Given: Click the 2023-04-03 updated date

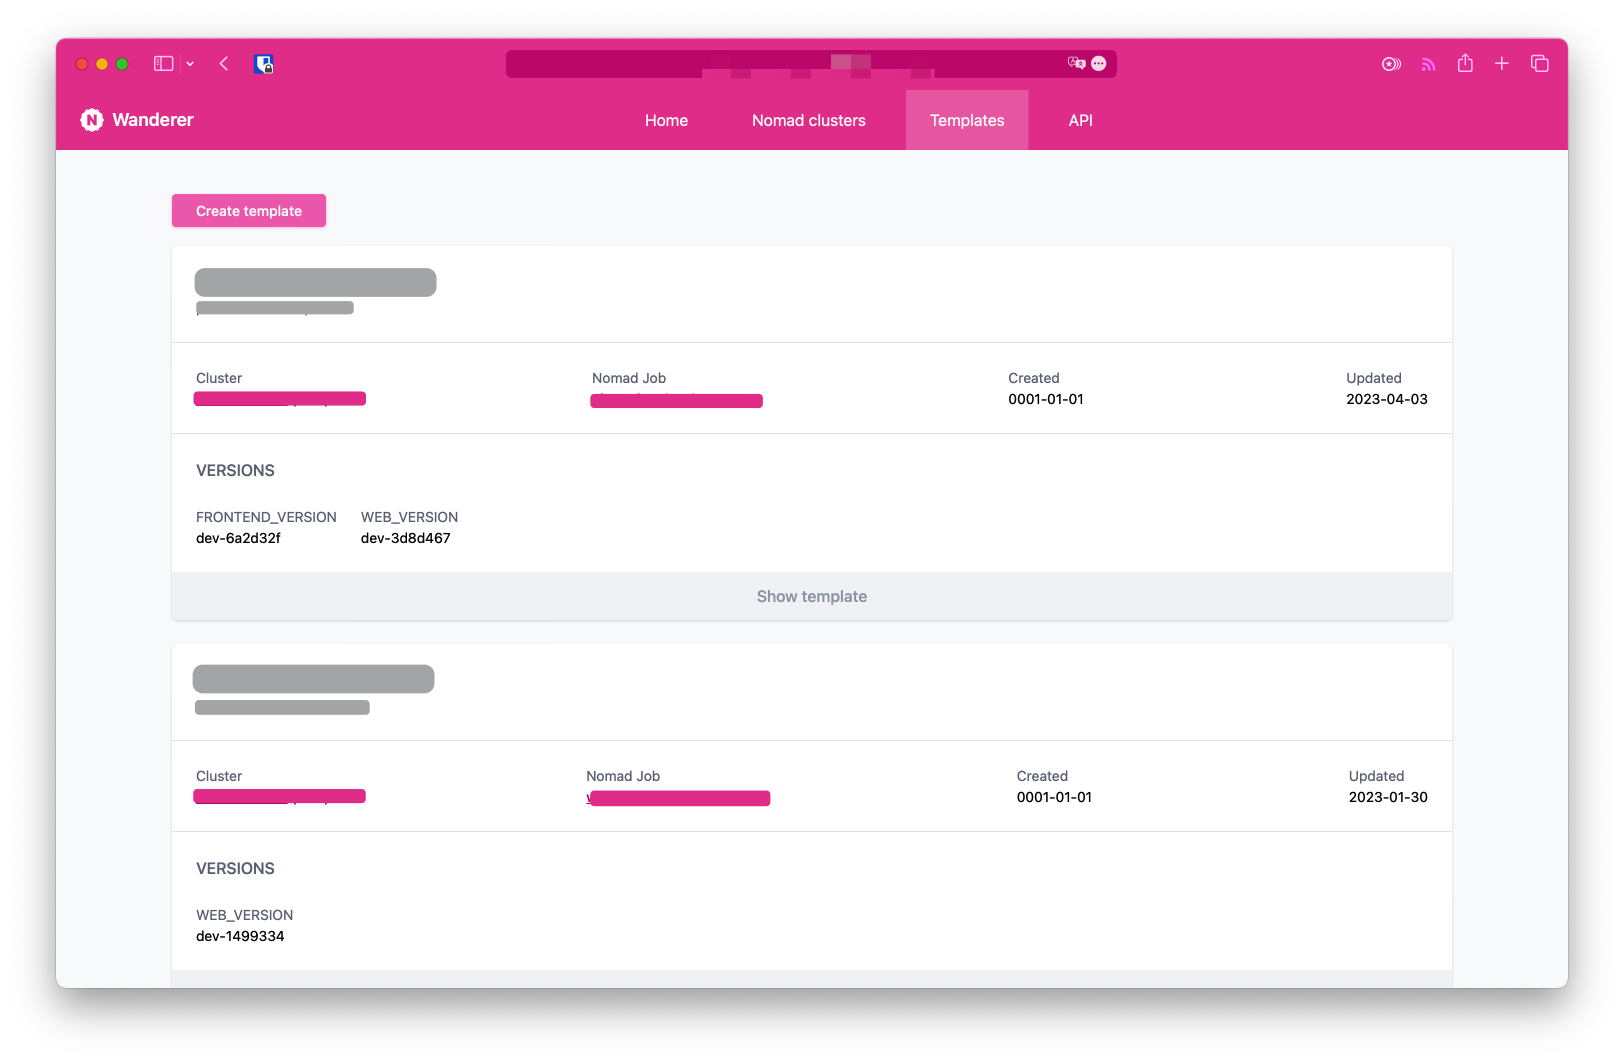Looking at the screenshot, I should [x=1387, y=399].
